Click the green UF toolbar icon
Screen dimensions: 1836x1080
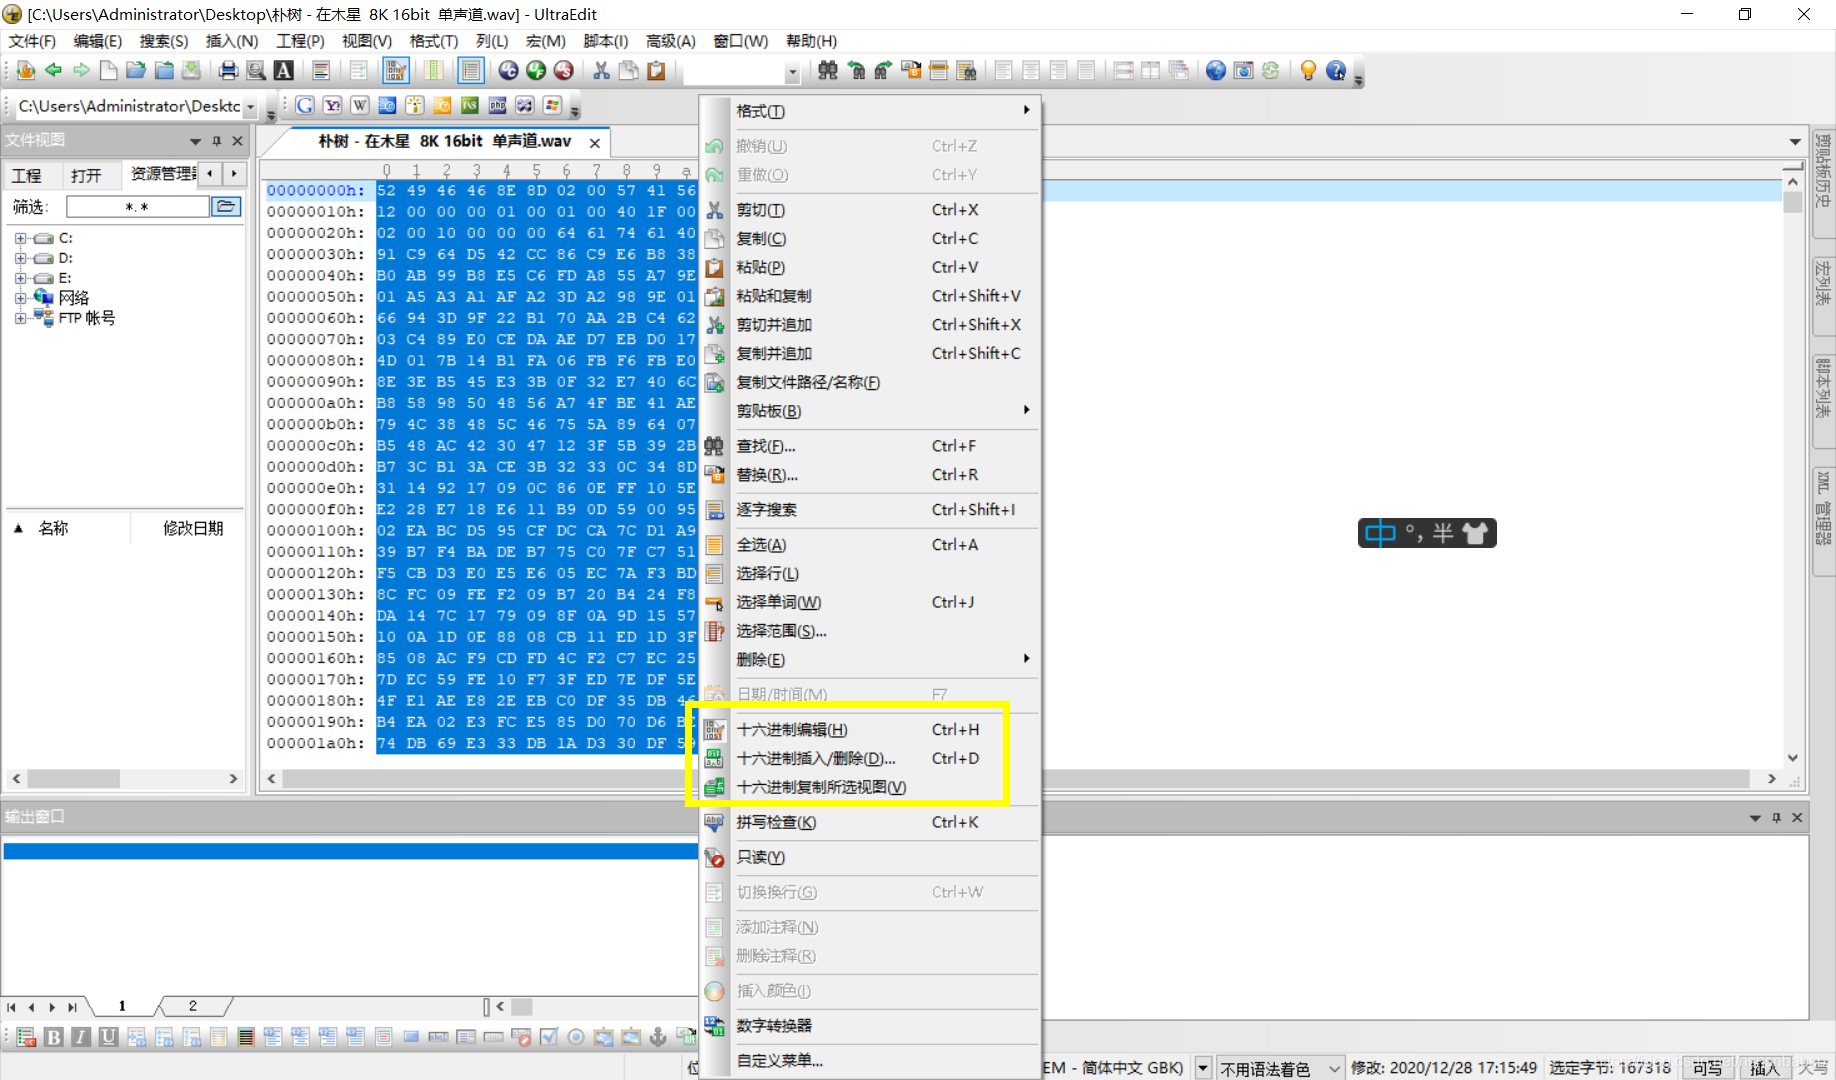(536, 70)
